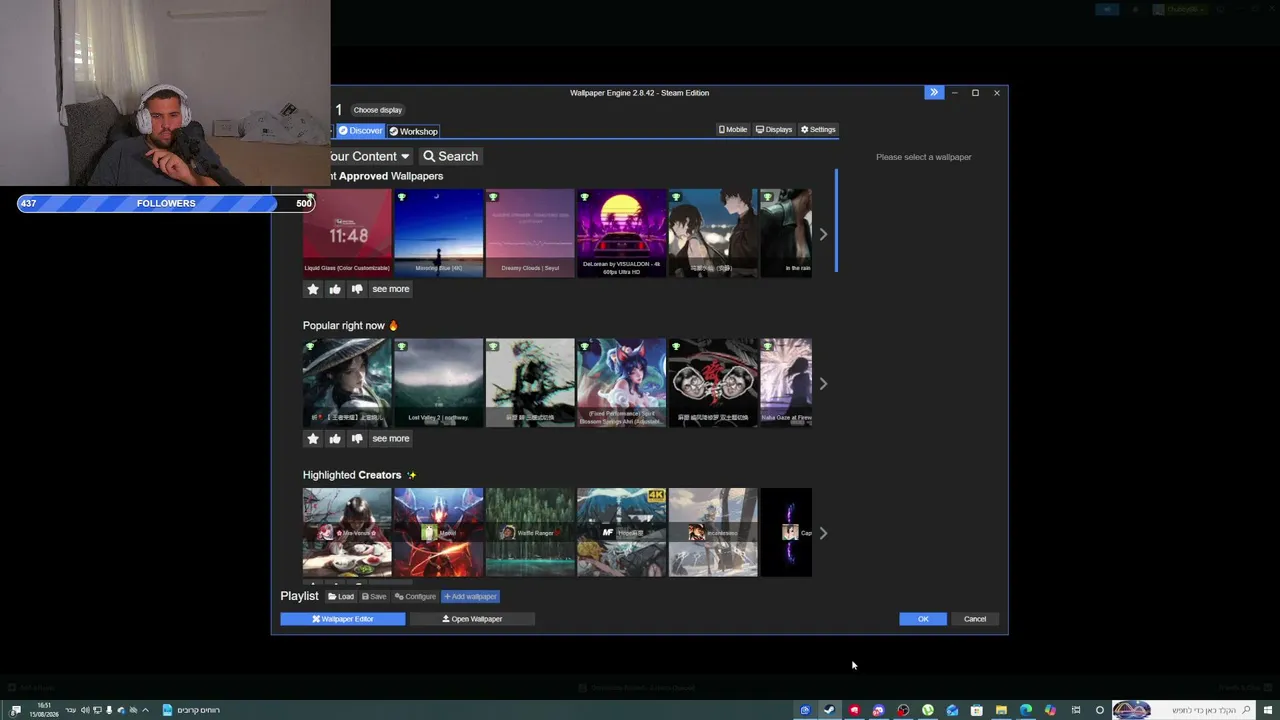Open Microsoft Edge from the taskbar
Image resolution: width=1280 pixels, height=720 pixels.
pyautogui.click(x=1025, y=710)
